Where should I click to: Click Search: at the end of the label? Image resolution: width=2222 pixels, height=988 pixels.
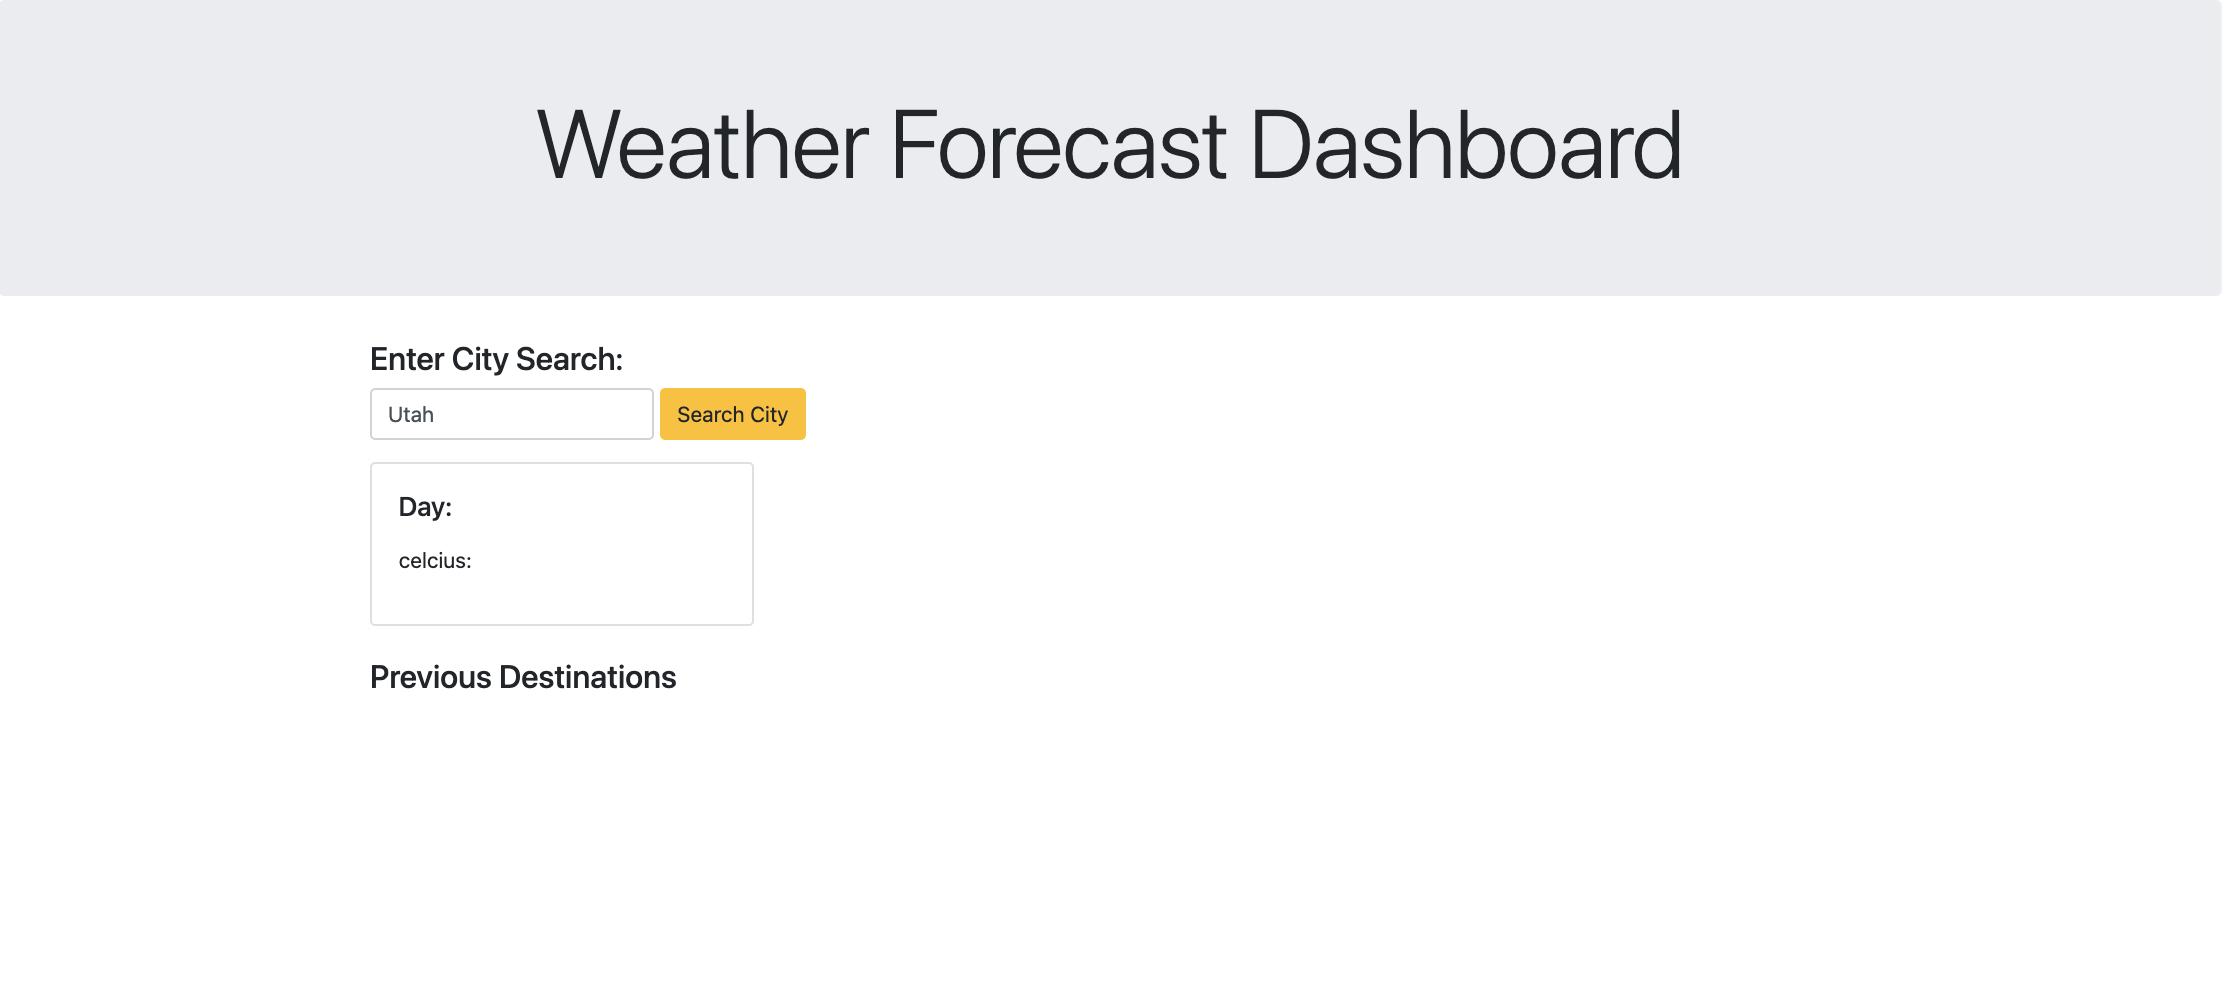coord(569,359)
